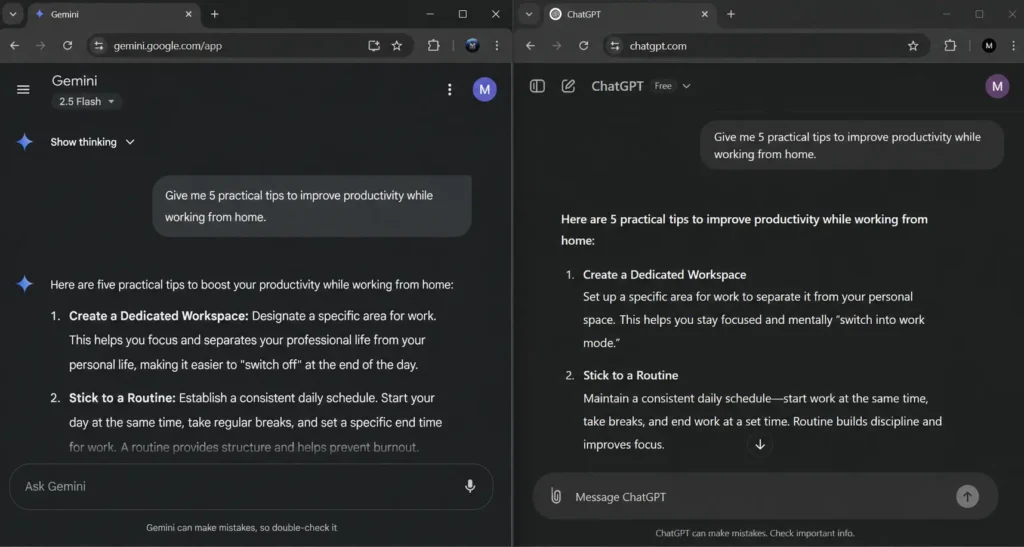This screenshot has height=547, width=1024.
Task: Toggle ChatGPT sidebar panel icon
Action: click(x=537, y=86)
